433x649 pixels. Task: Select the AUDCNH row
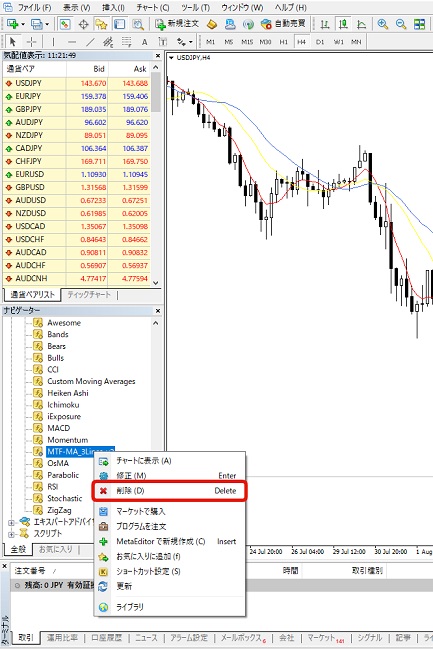coord(76,278)
